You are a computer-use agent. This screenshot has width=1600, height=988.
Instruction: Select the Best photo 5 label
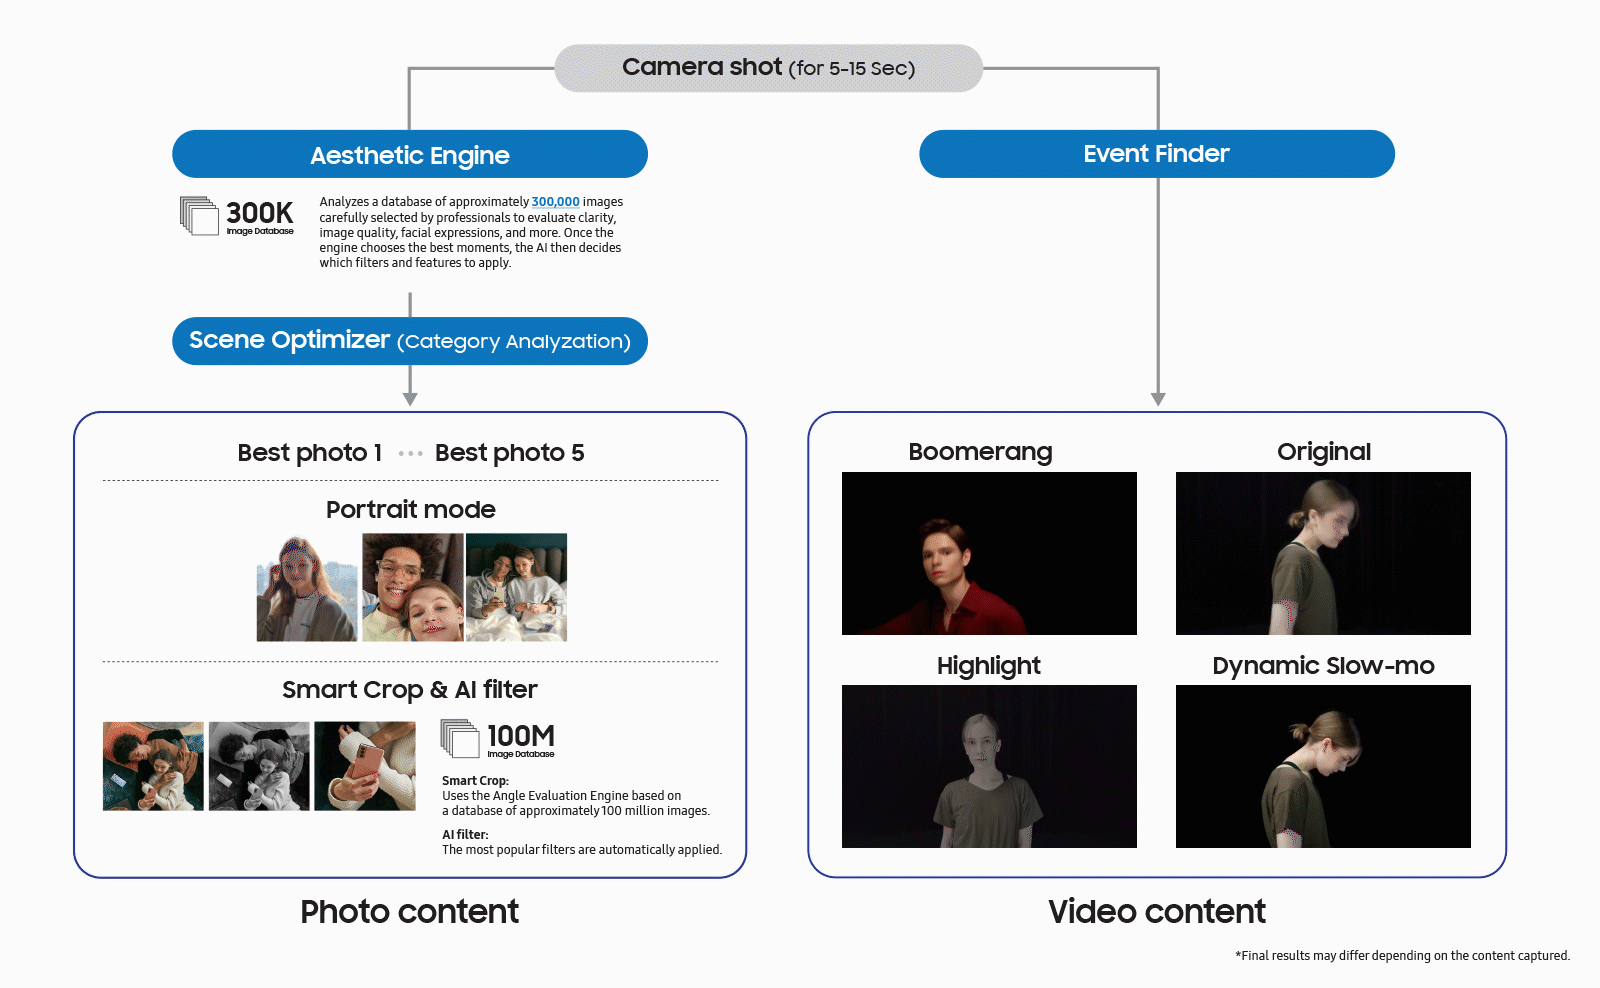coord(509,452)
